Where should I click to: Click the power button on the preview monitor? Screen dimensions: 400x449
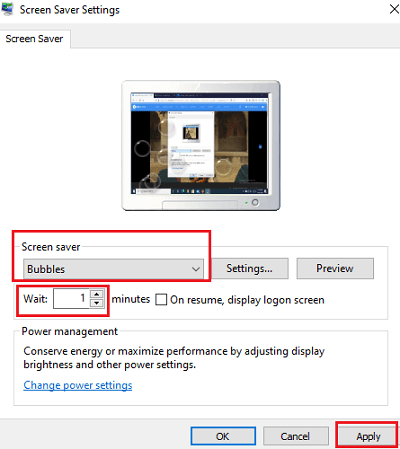(x=255, y=202)
